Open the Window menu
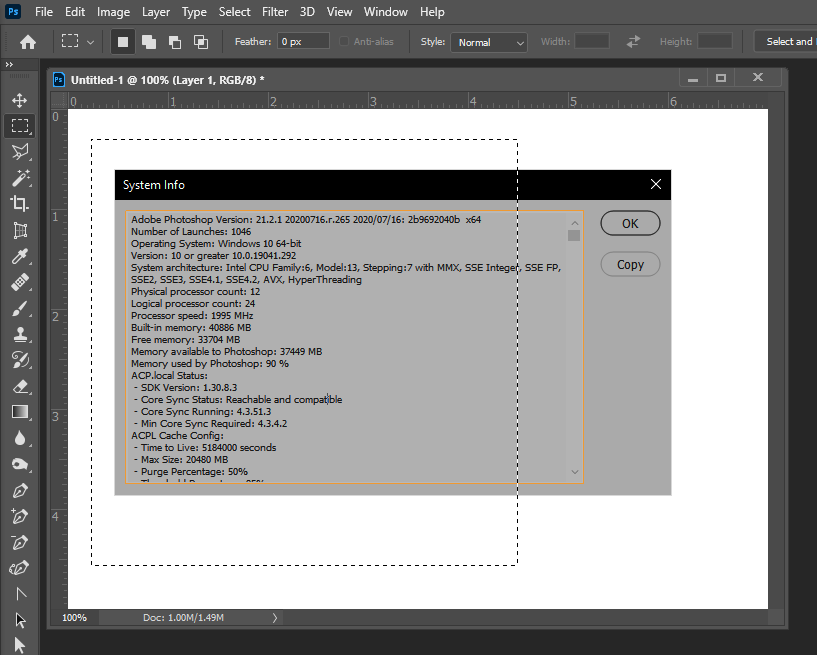 click(x=386, y=11)
